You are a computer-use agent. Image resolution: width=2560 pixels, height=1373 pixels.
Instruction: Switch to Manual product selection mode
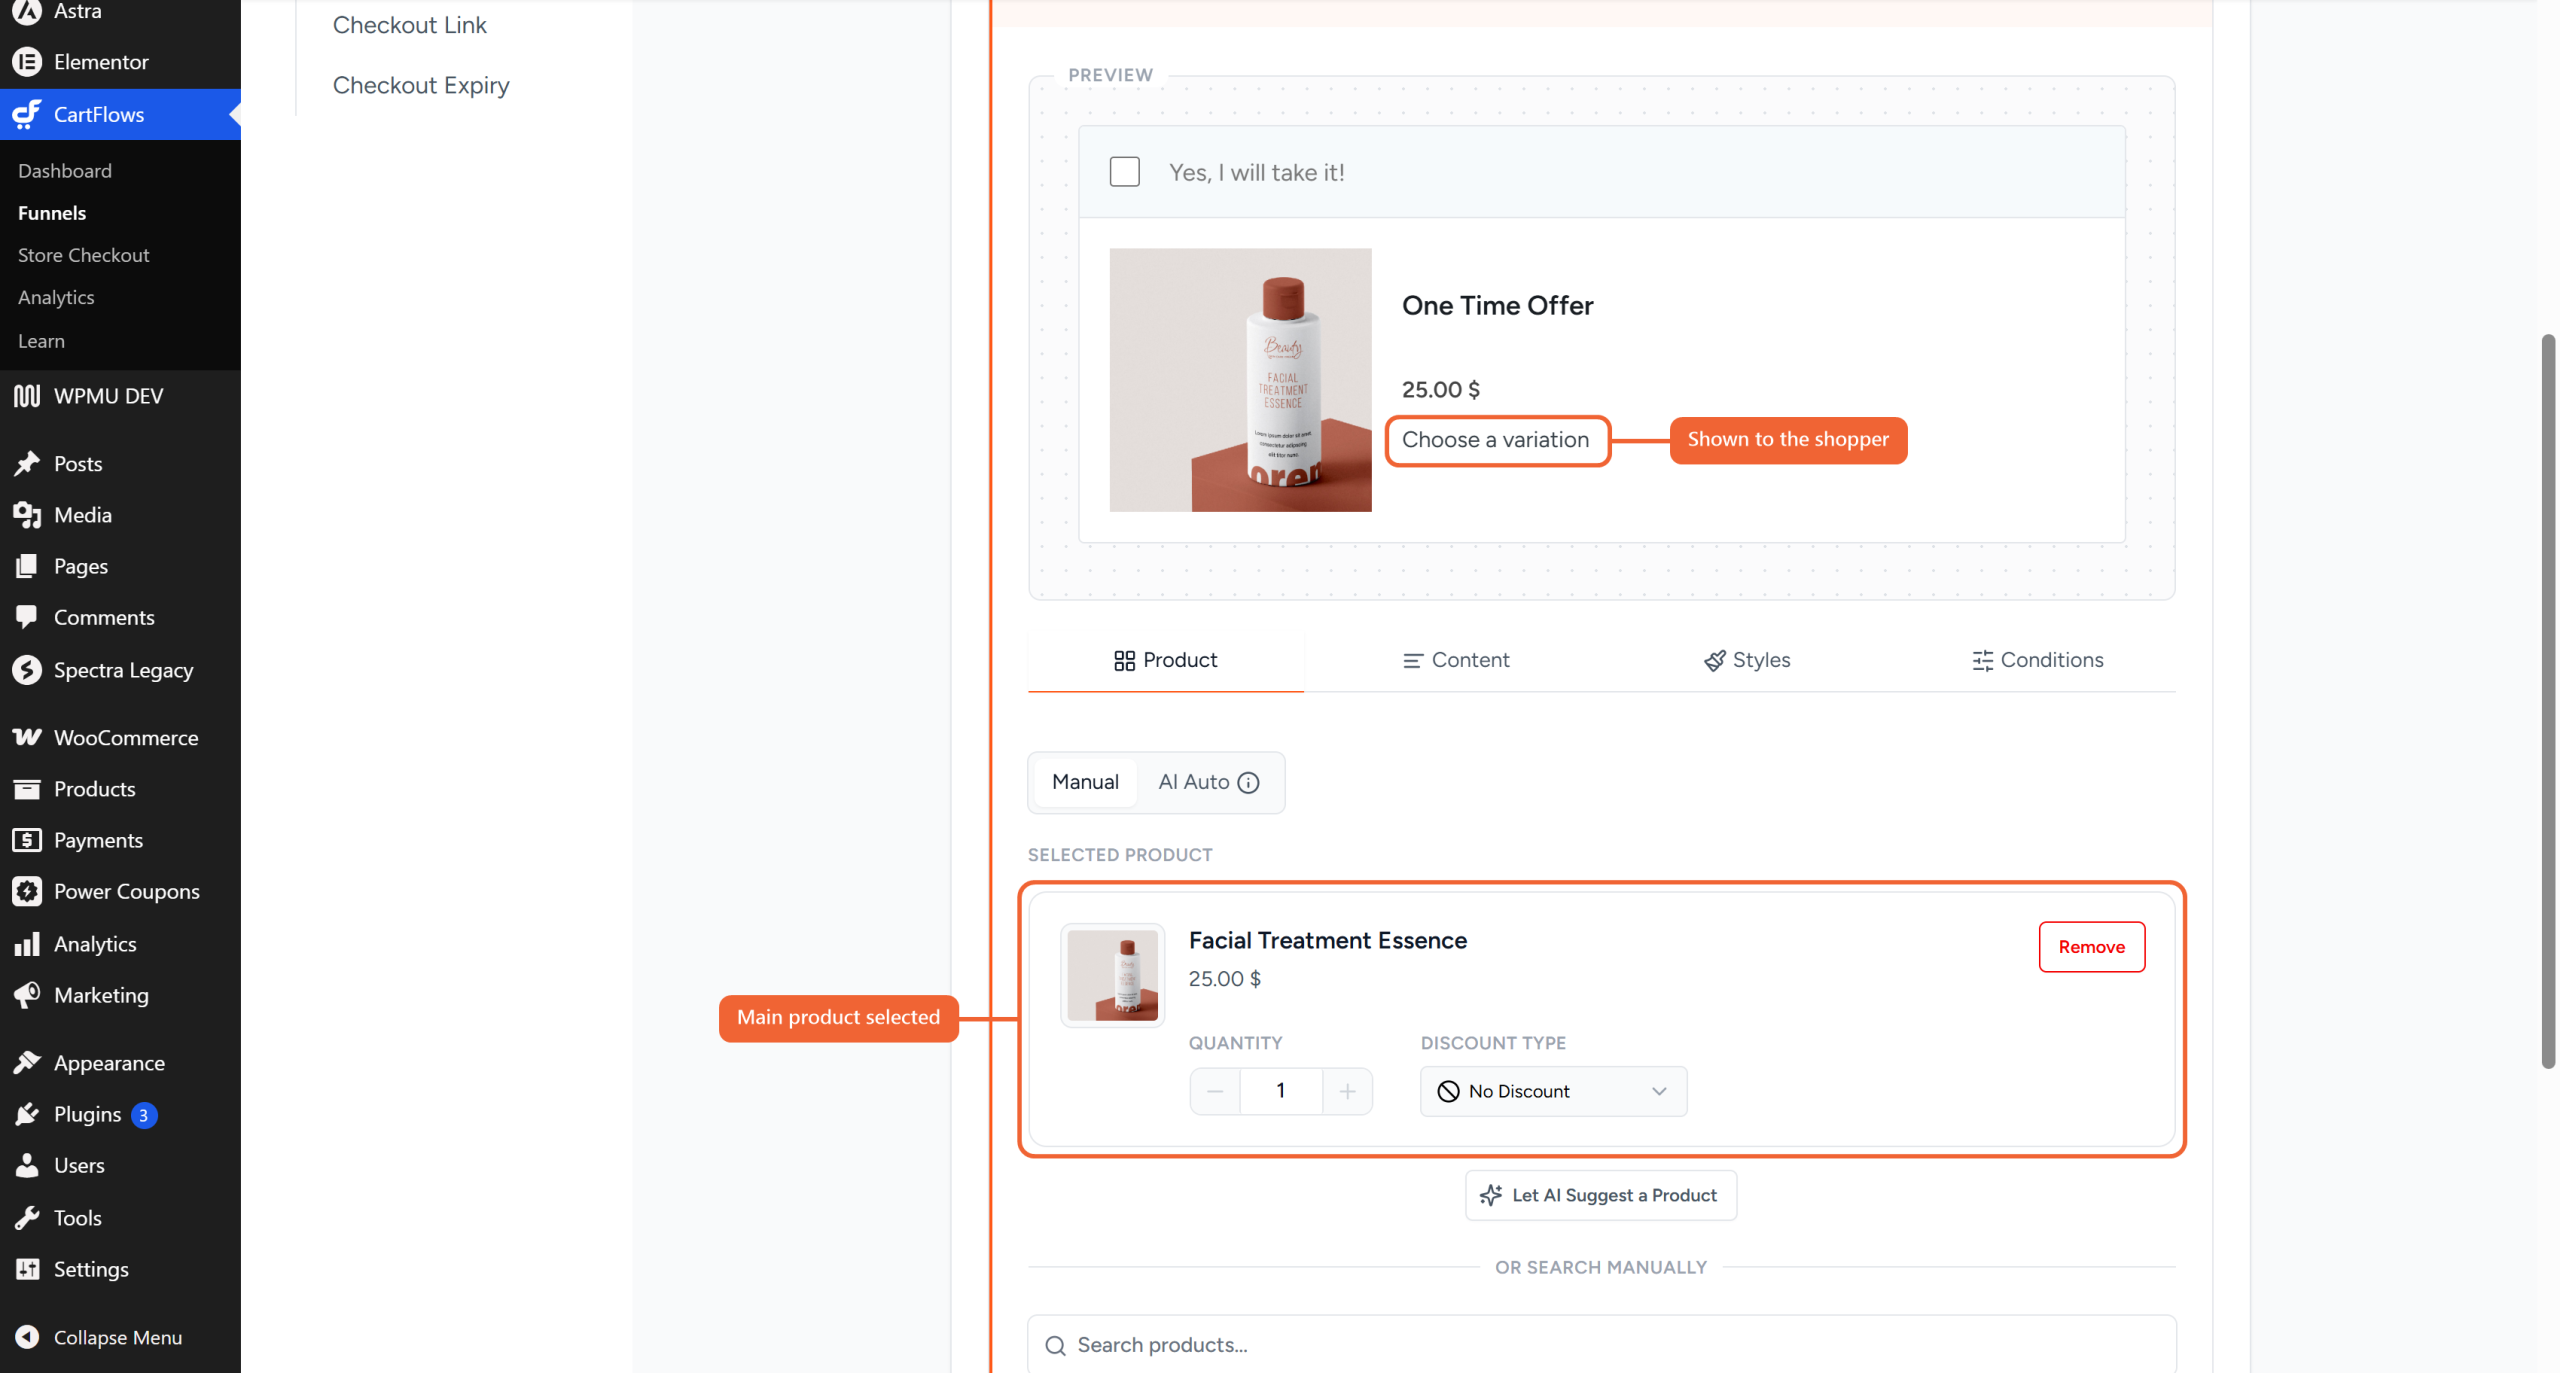tap(1085, 782)
